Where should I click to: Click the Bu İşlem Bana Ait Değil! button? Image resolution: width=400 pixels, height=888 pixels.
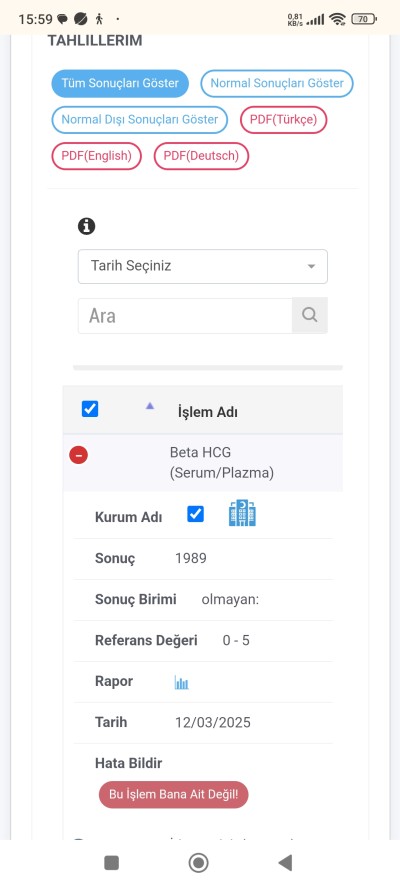click(173, 795)
